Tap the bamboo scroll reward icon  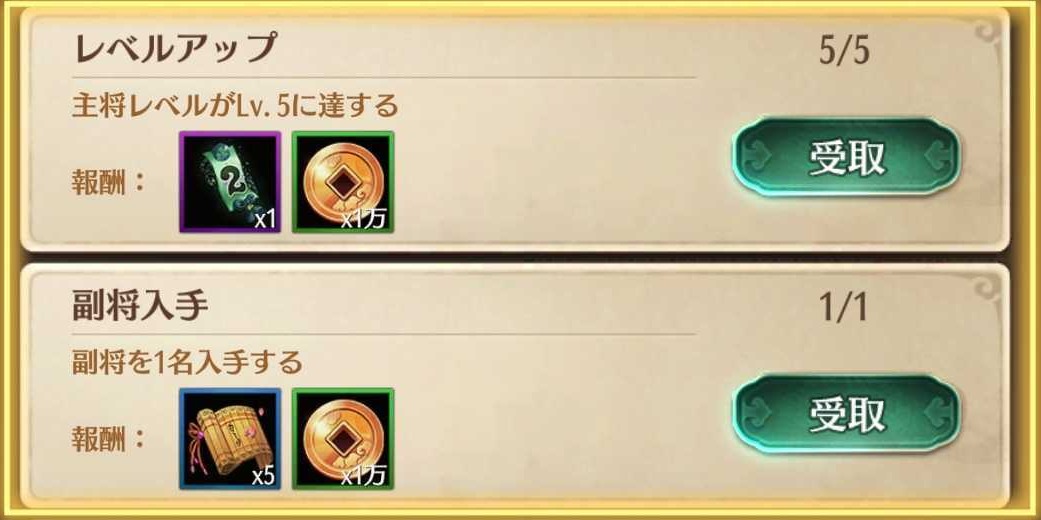[230, 439]
